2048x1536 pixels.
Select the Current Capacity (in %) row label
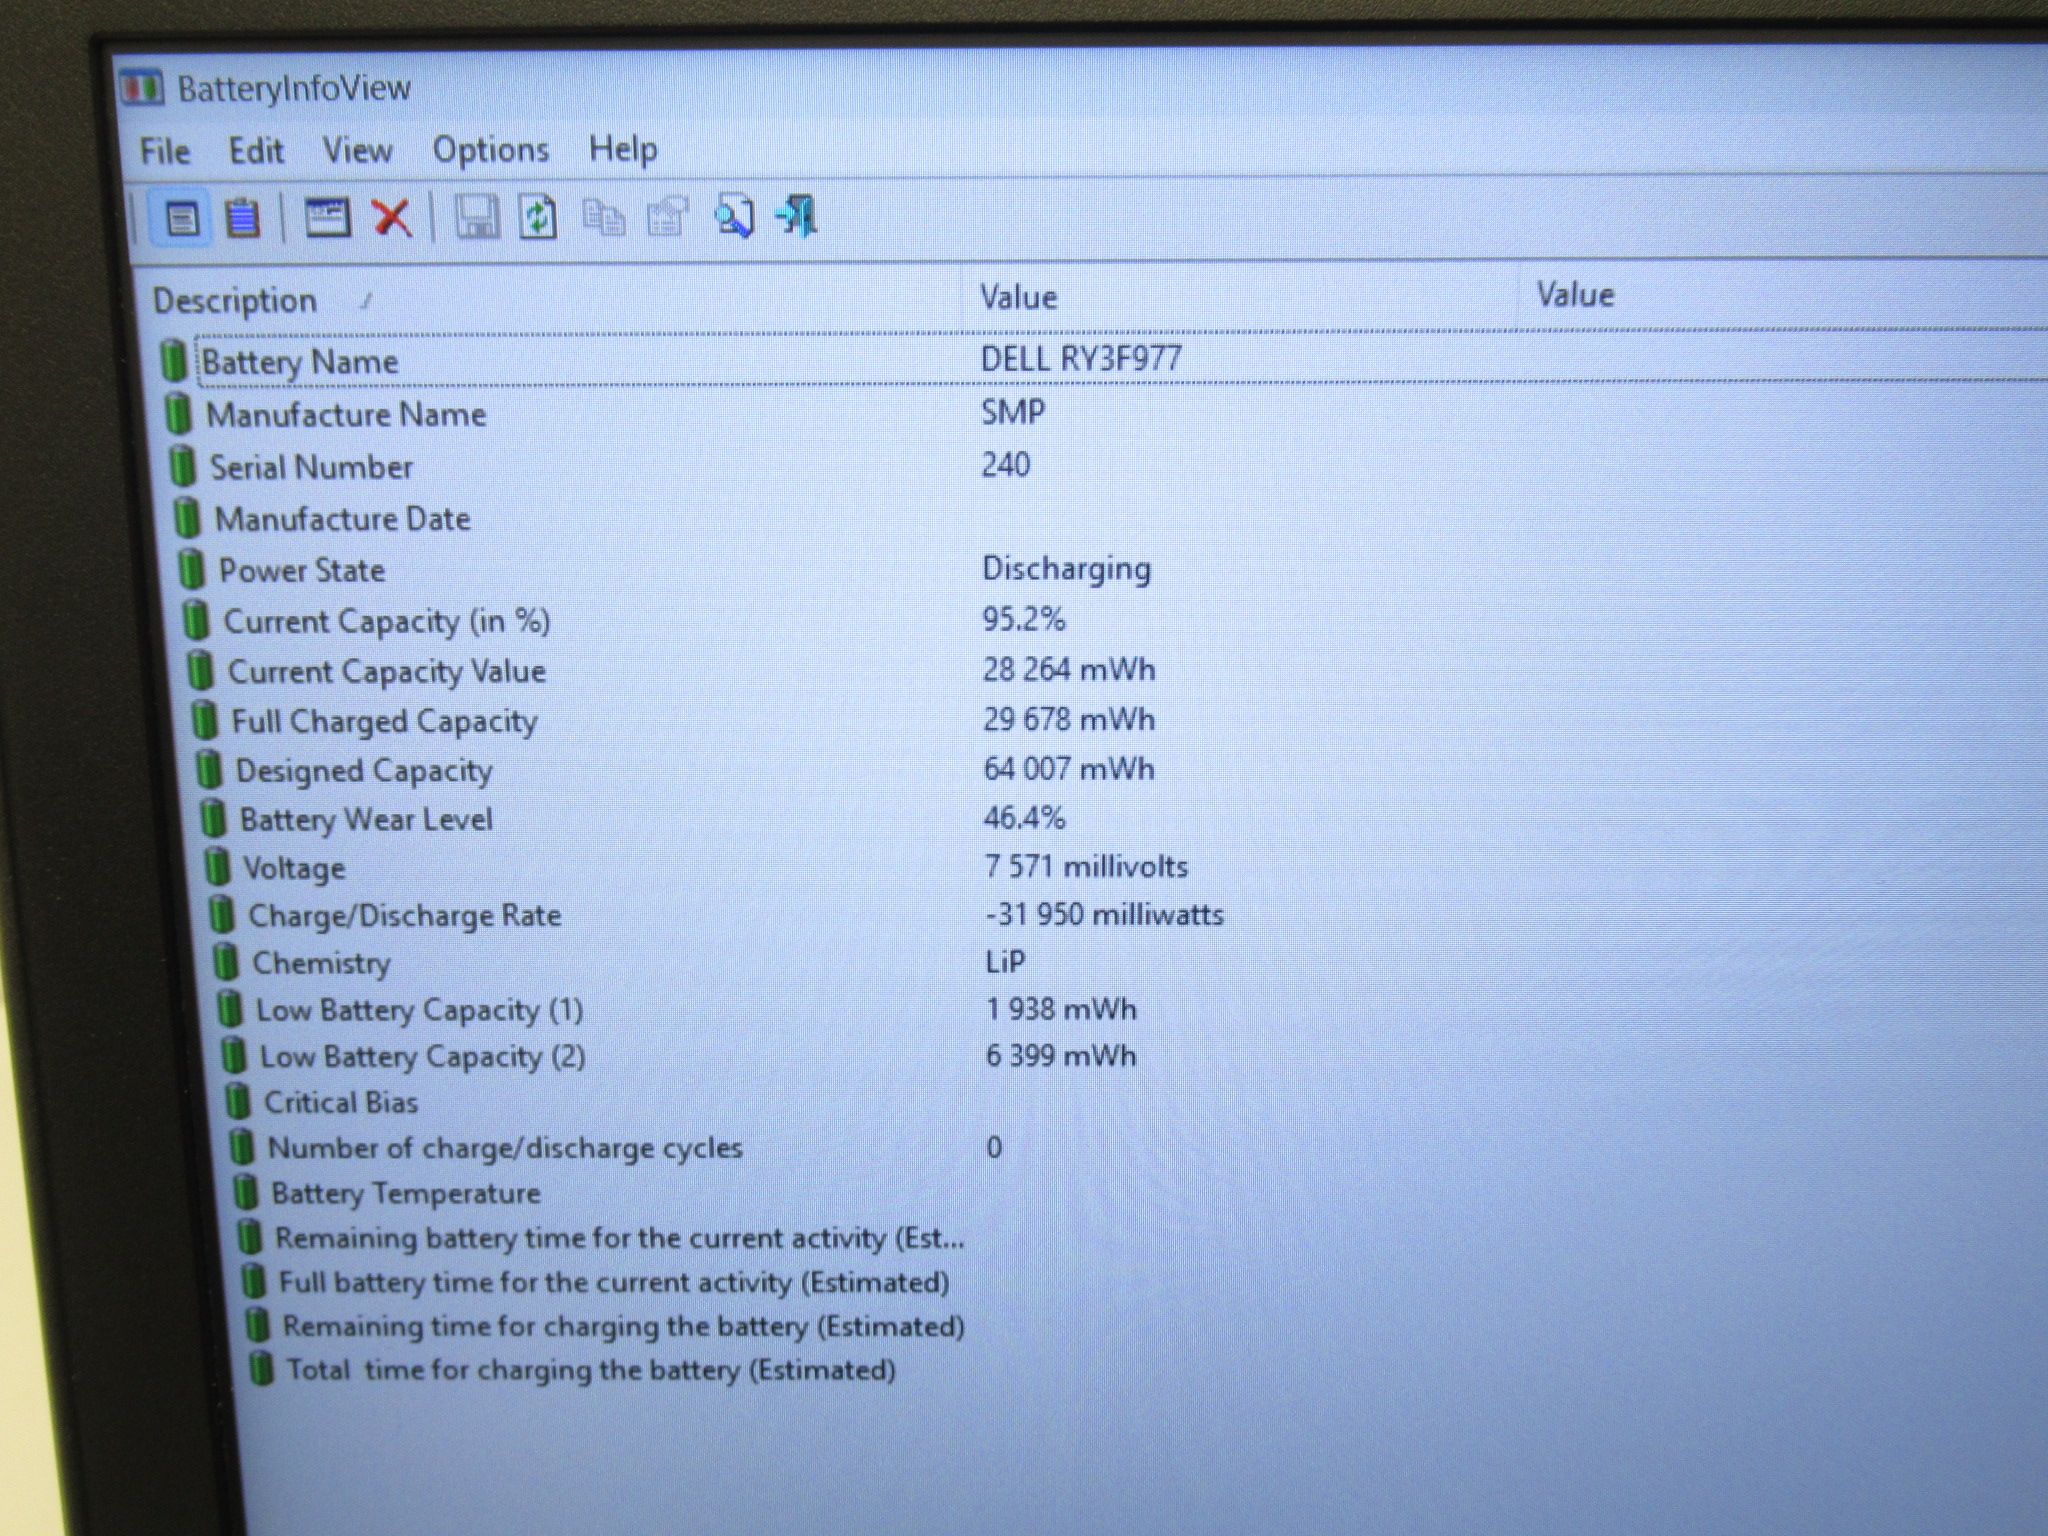point(387,621)
